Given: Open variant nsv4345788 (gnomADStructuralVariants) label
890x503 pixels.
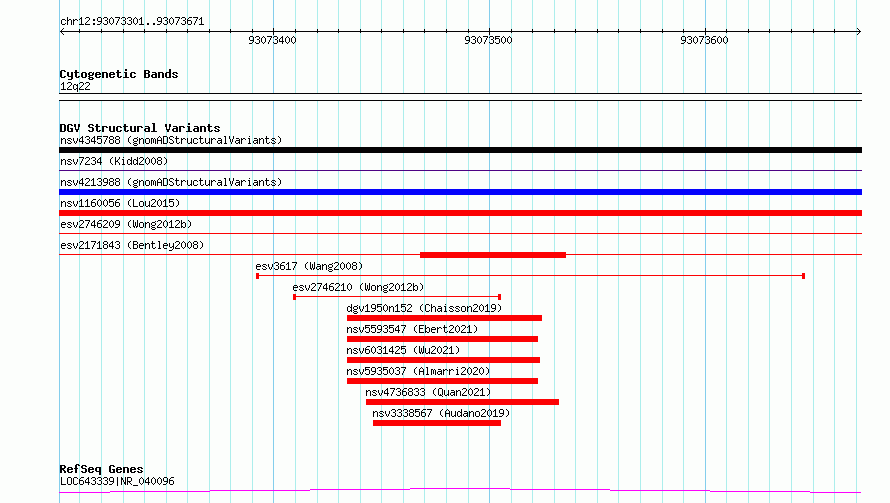Looking at the screenshot, I should click(x=171, y=140).
